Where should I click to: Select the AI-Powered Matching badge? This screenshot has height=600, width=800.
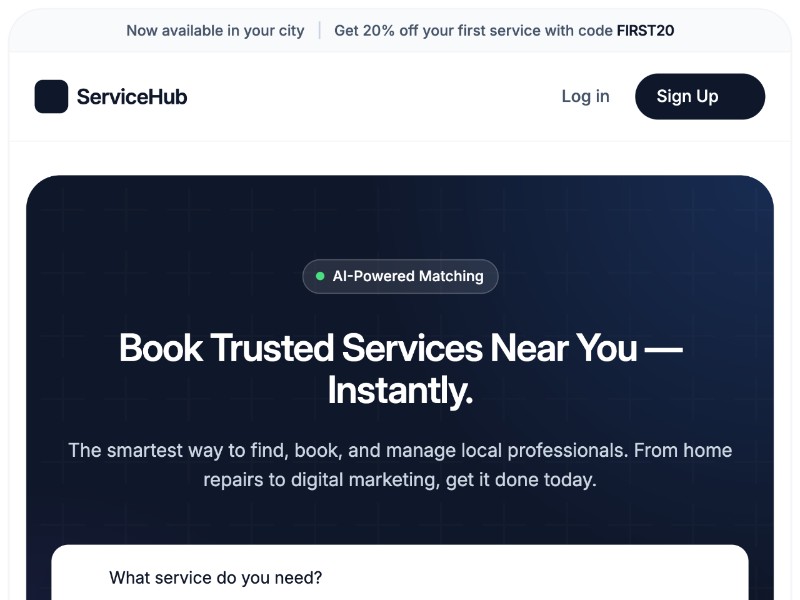click(x=400, y=276)
